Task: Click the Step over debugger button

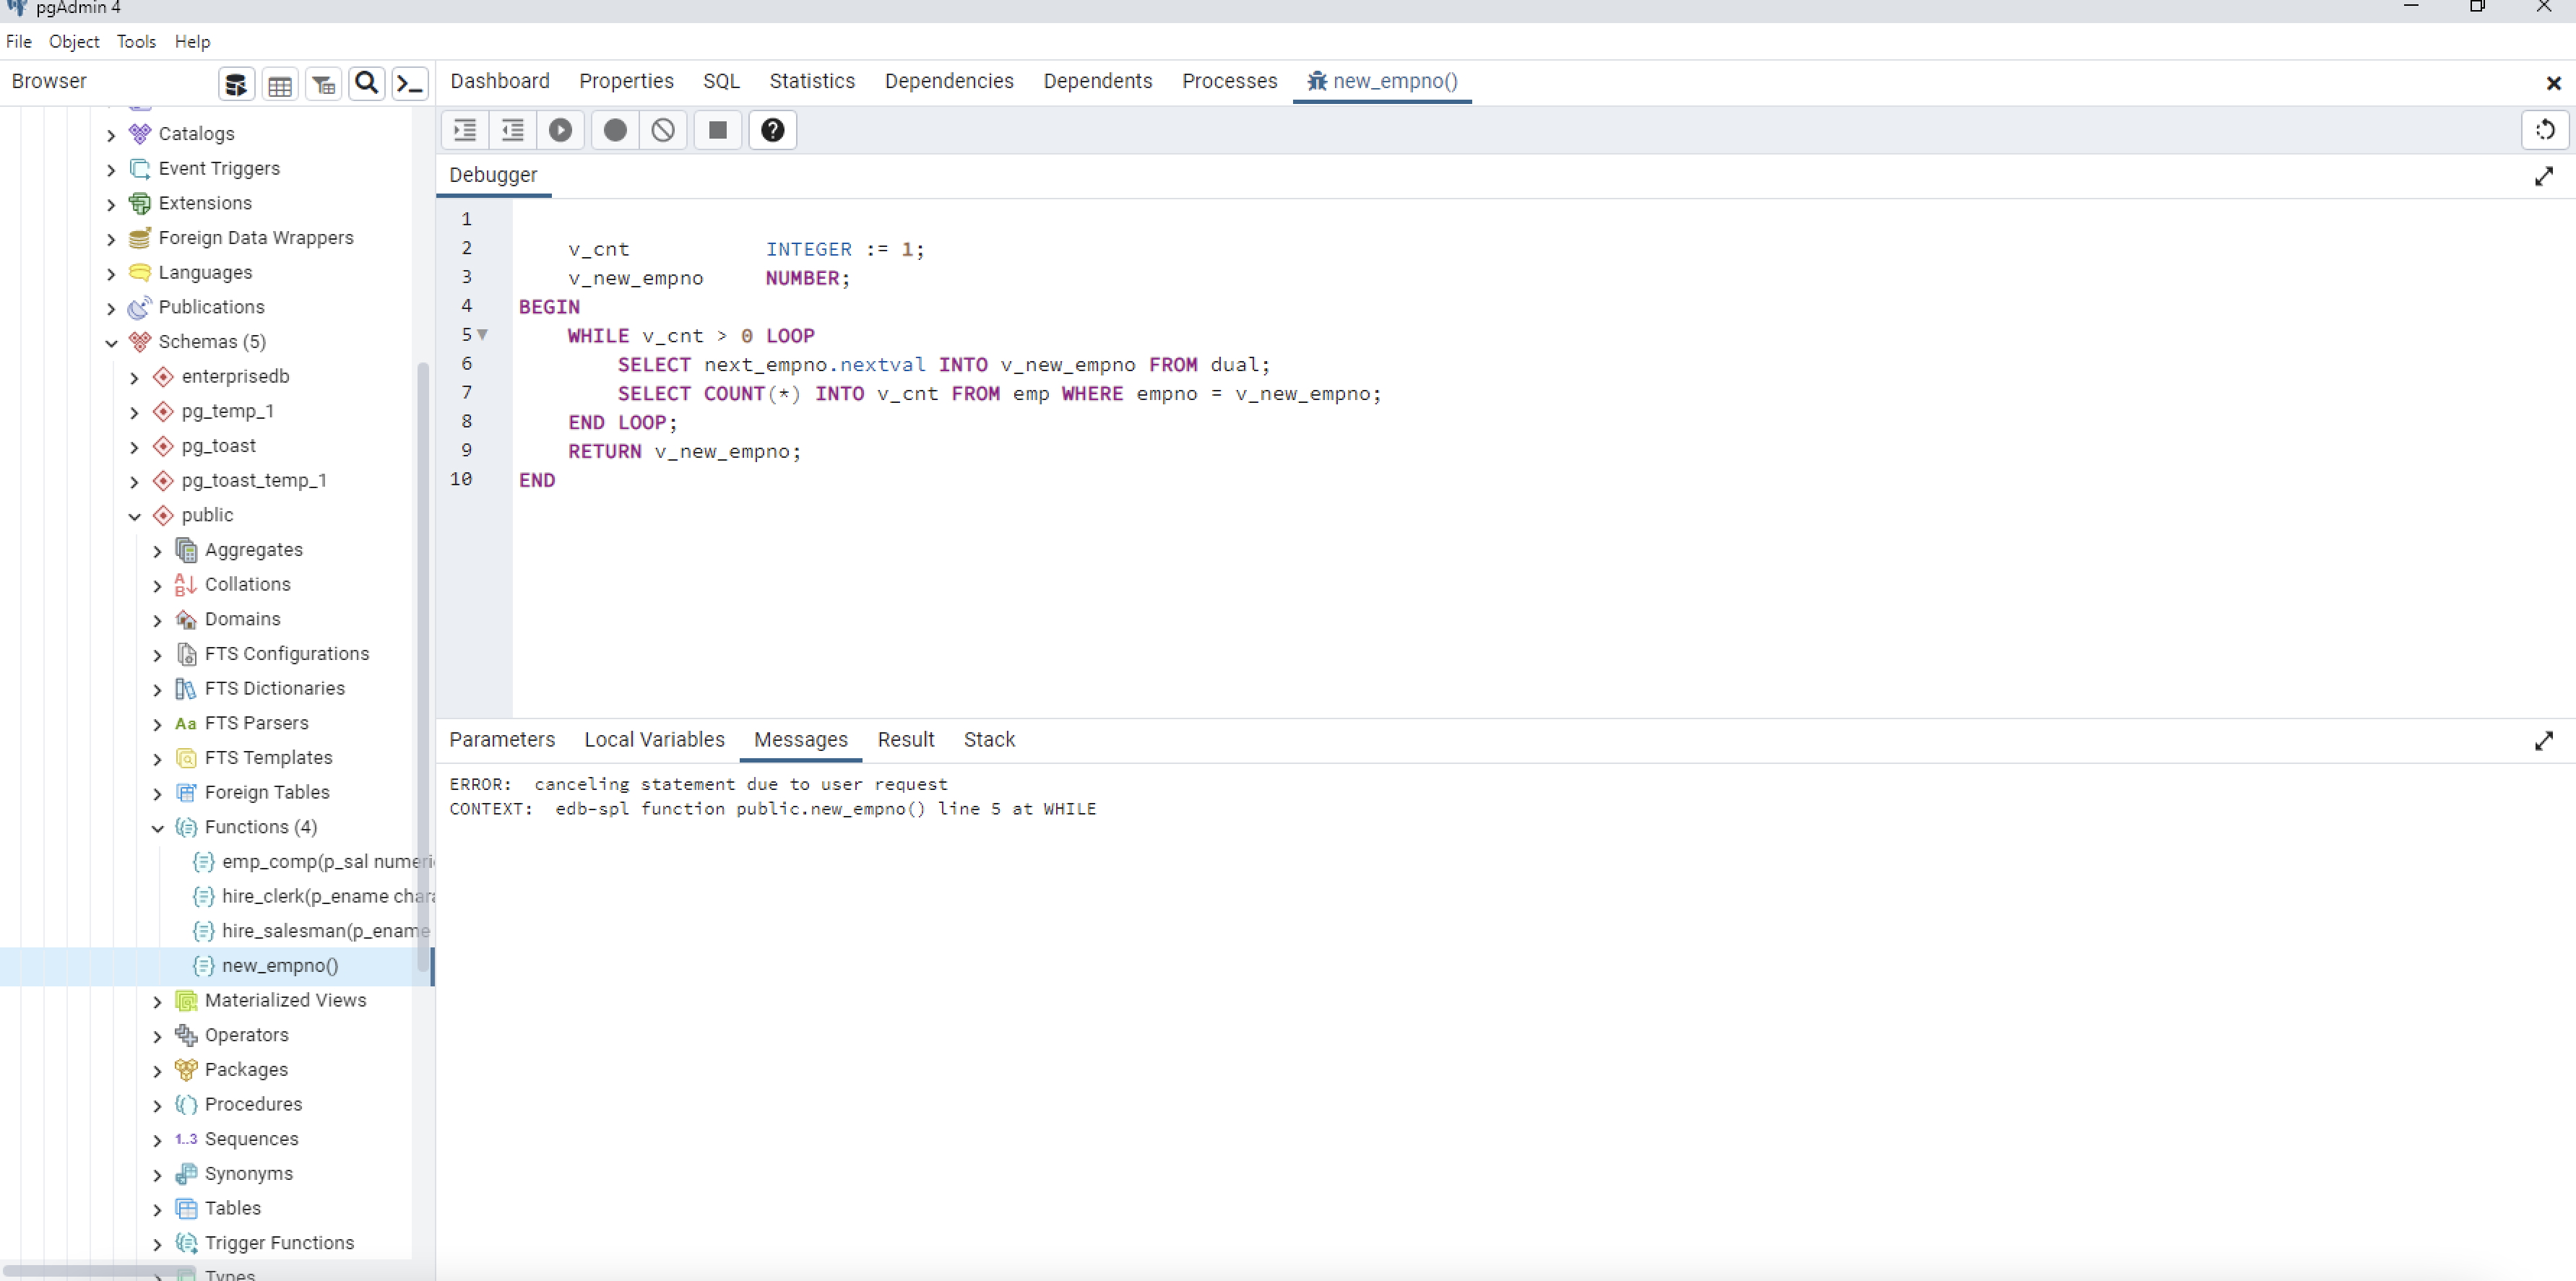Action: pyautogui.click(x=513, y=130)
